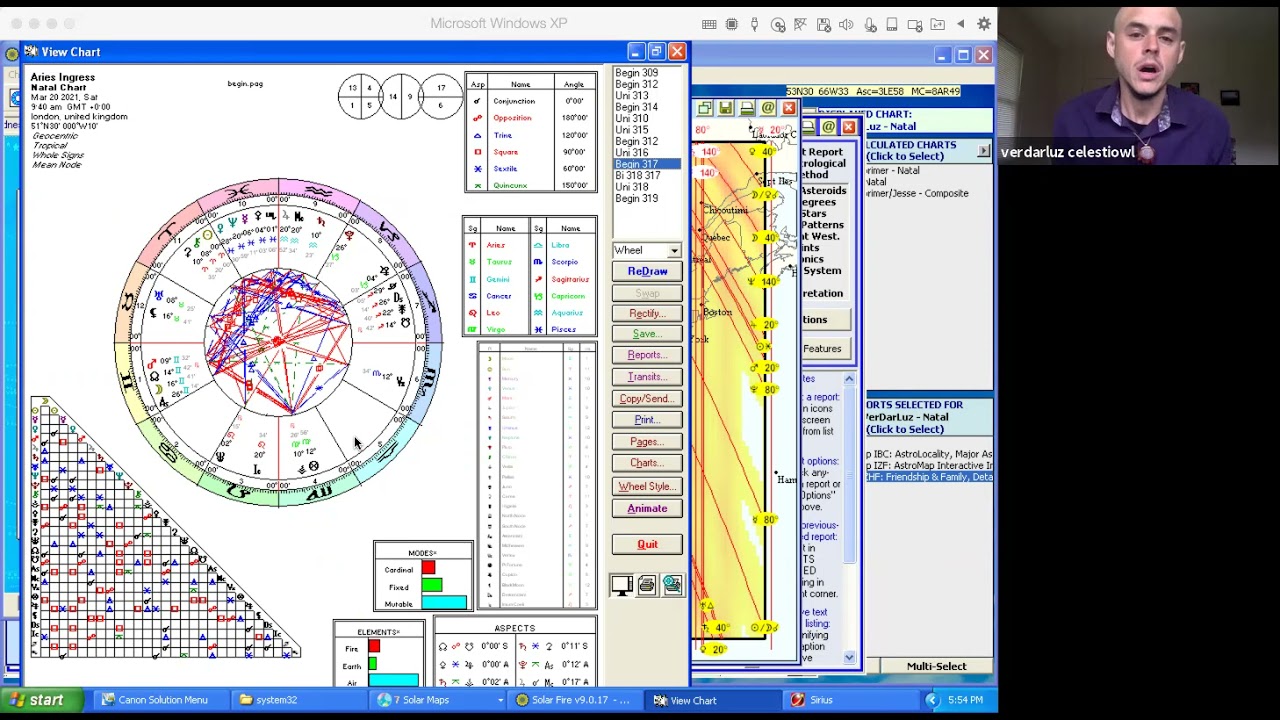Click the network icon in the VM bar
Image resolution: width=1280 pixels, height=720 pixels.
(x=801, y=24)
